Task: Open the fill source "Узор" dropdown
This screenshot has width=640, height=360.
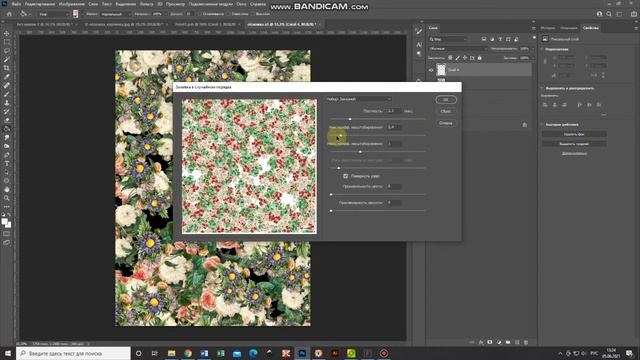Action: pyautogui.click(x=53, y=14)
